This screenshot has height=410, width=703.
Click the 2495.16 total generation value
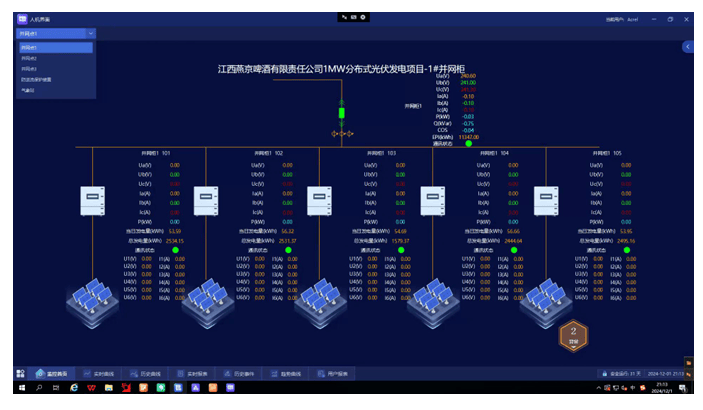[x=626, y=241]
